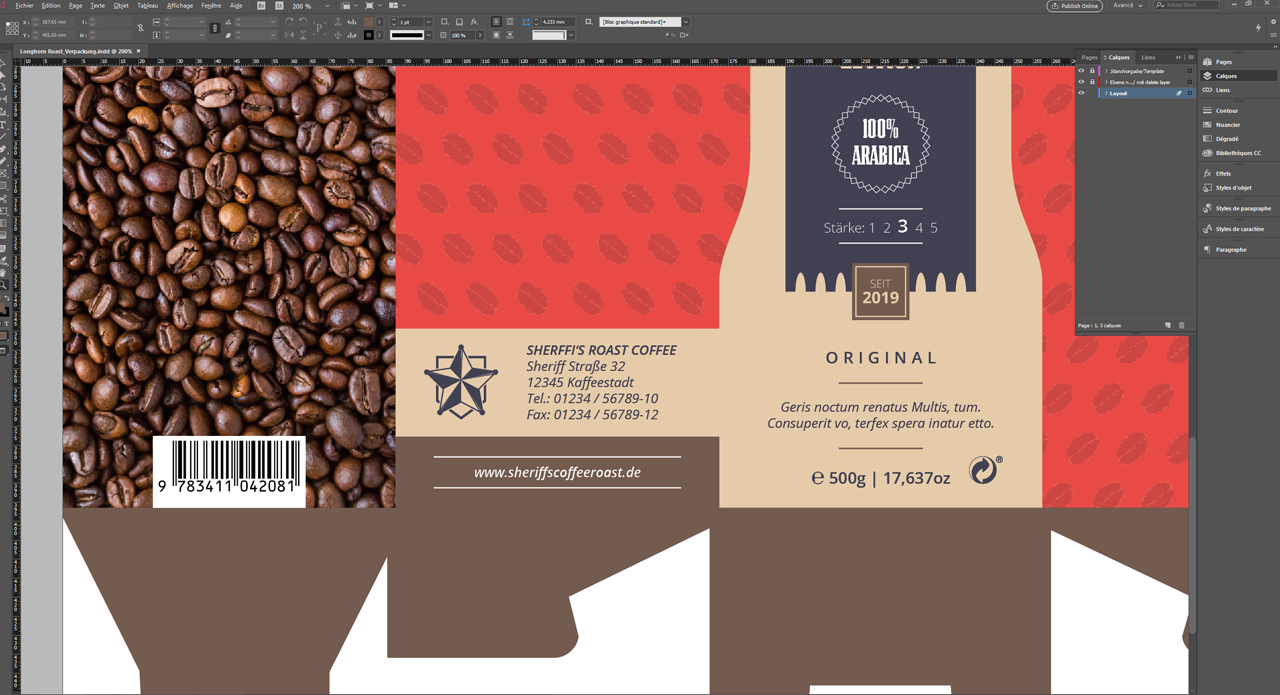Screen dimensions: 1280x695
Task: Toggle visibility of Layout layer
Action: pos(1081,93)
